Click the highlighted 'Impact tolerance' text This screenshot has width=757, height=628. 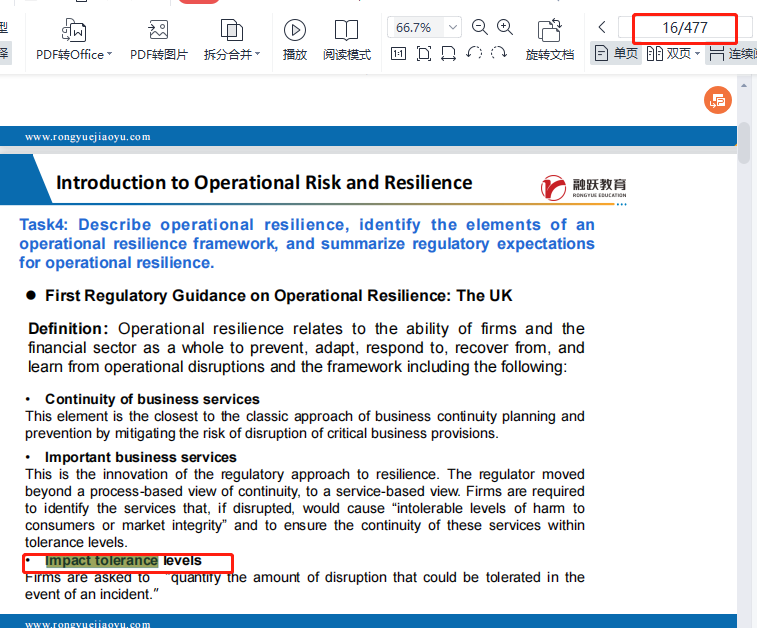pyautogui.click(x=102, y=561)
